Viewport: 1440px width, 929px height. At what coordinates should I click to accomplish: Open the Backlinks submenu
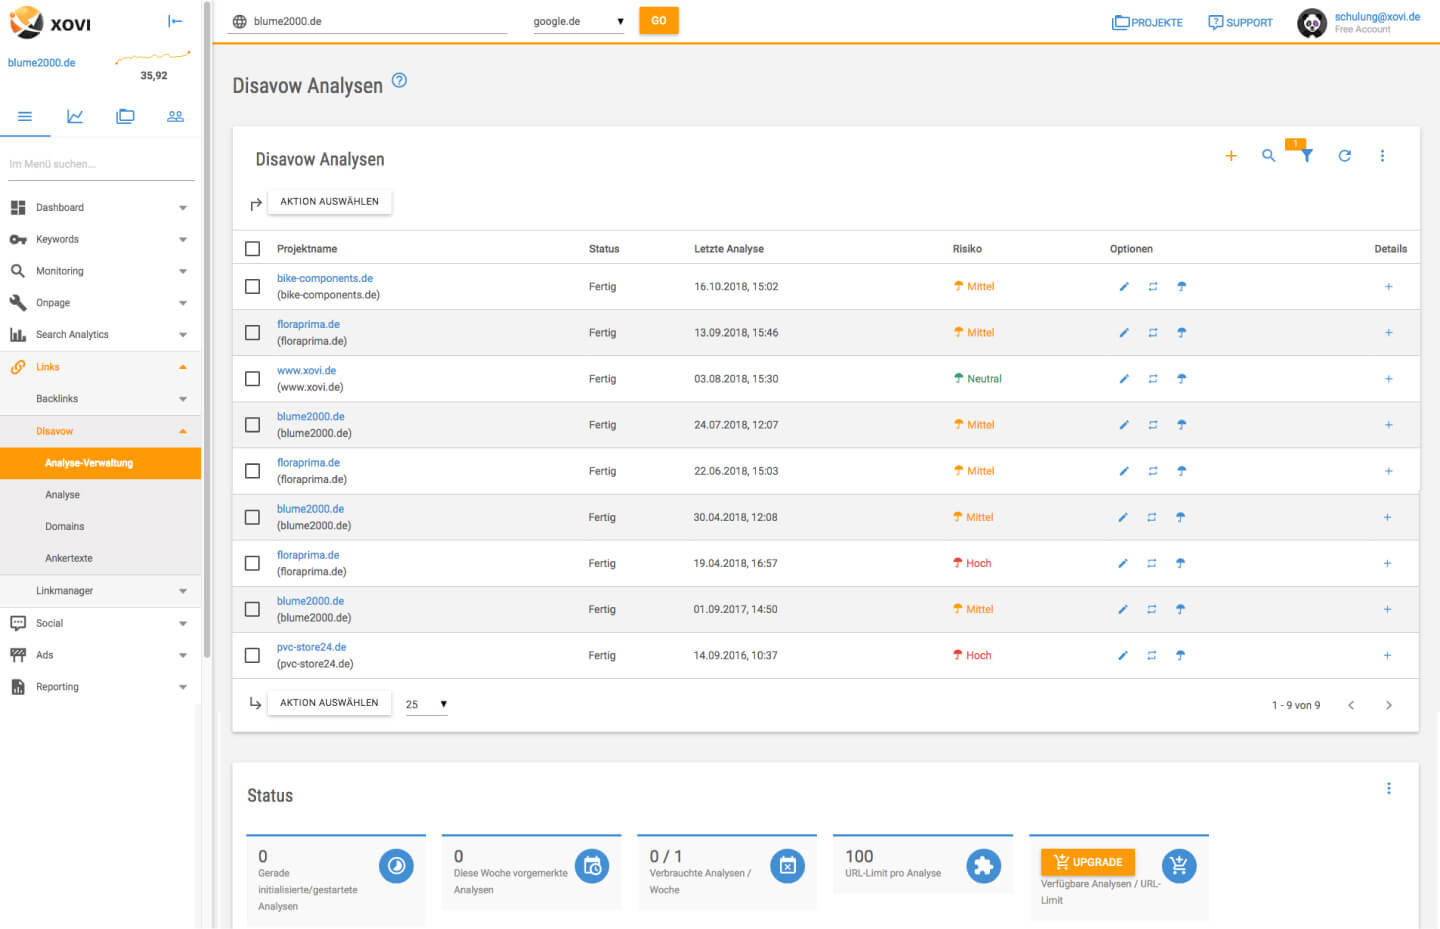click(x=100, y=399)
